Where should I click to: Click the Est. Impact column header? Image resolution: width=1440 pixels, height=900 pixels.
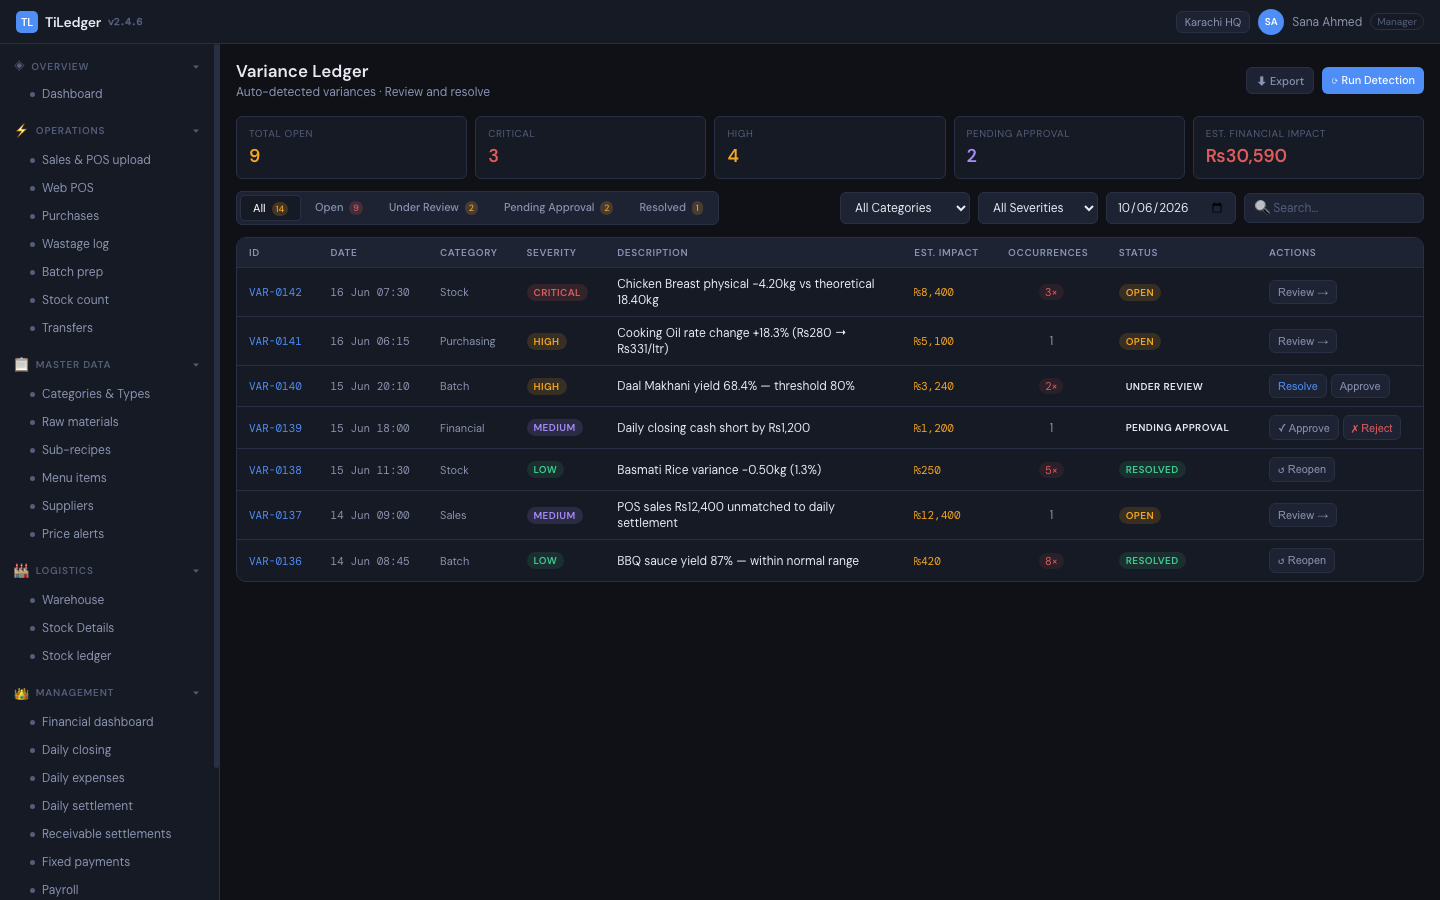click(946, 253)
